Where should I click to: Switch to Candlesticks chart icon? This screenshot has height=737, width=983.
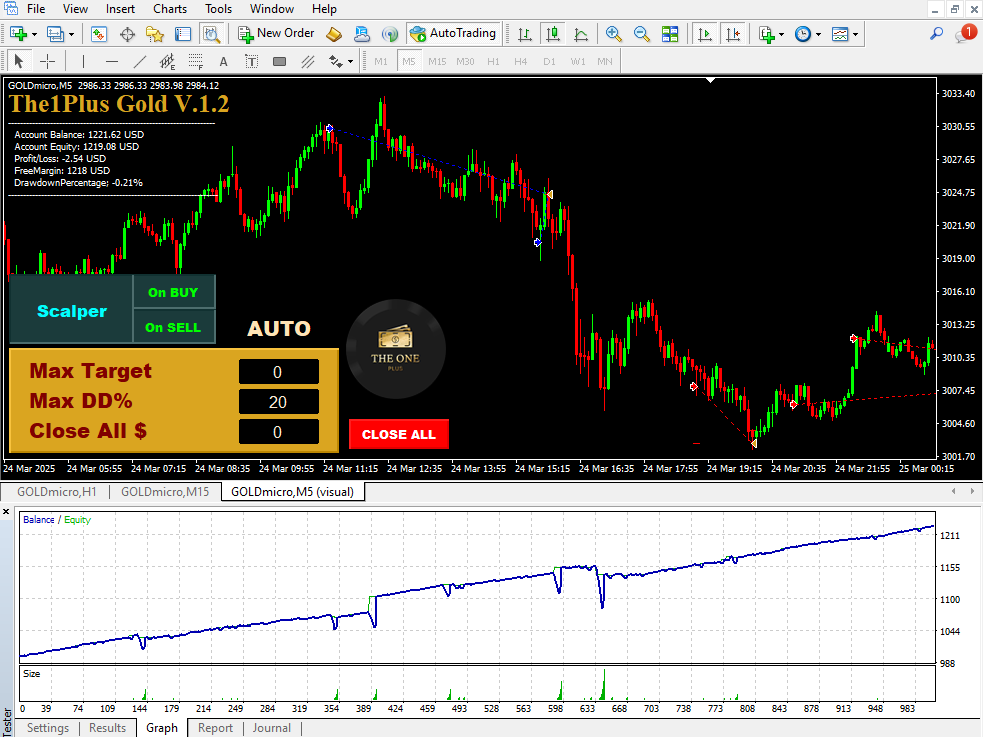[553, 34]
